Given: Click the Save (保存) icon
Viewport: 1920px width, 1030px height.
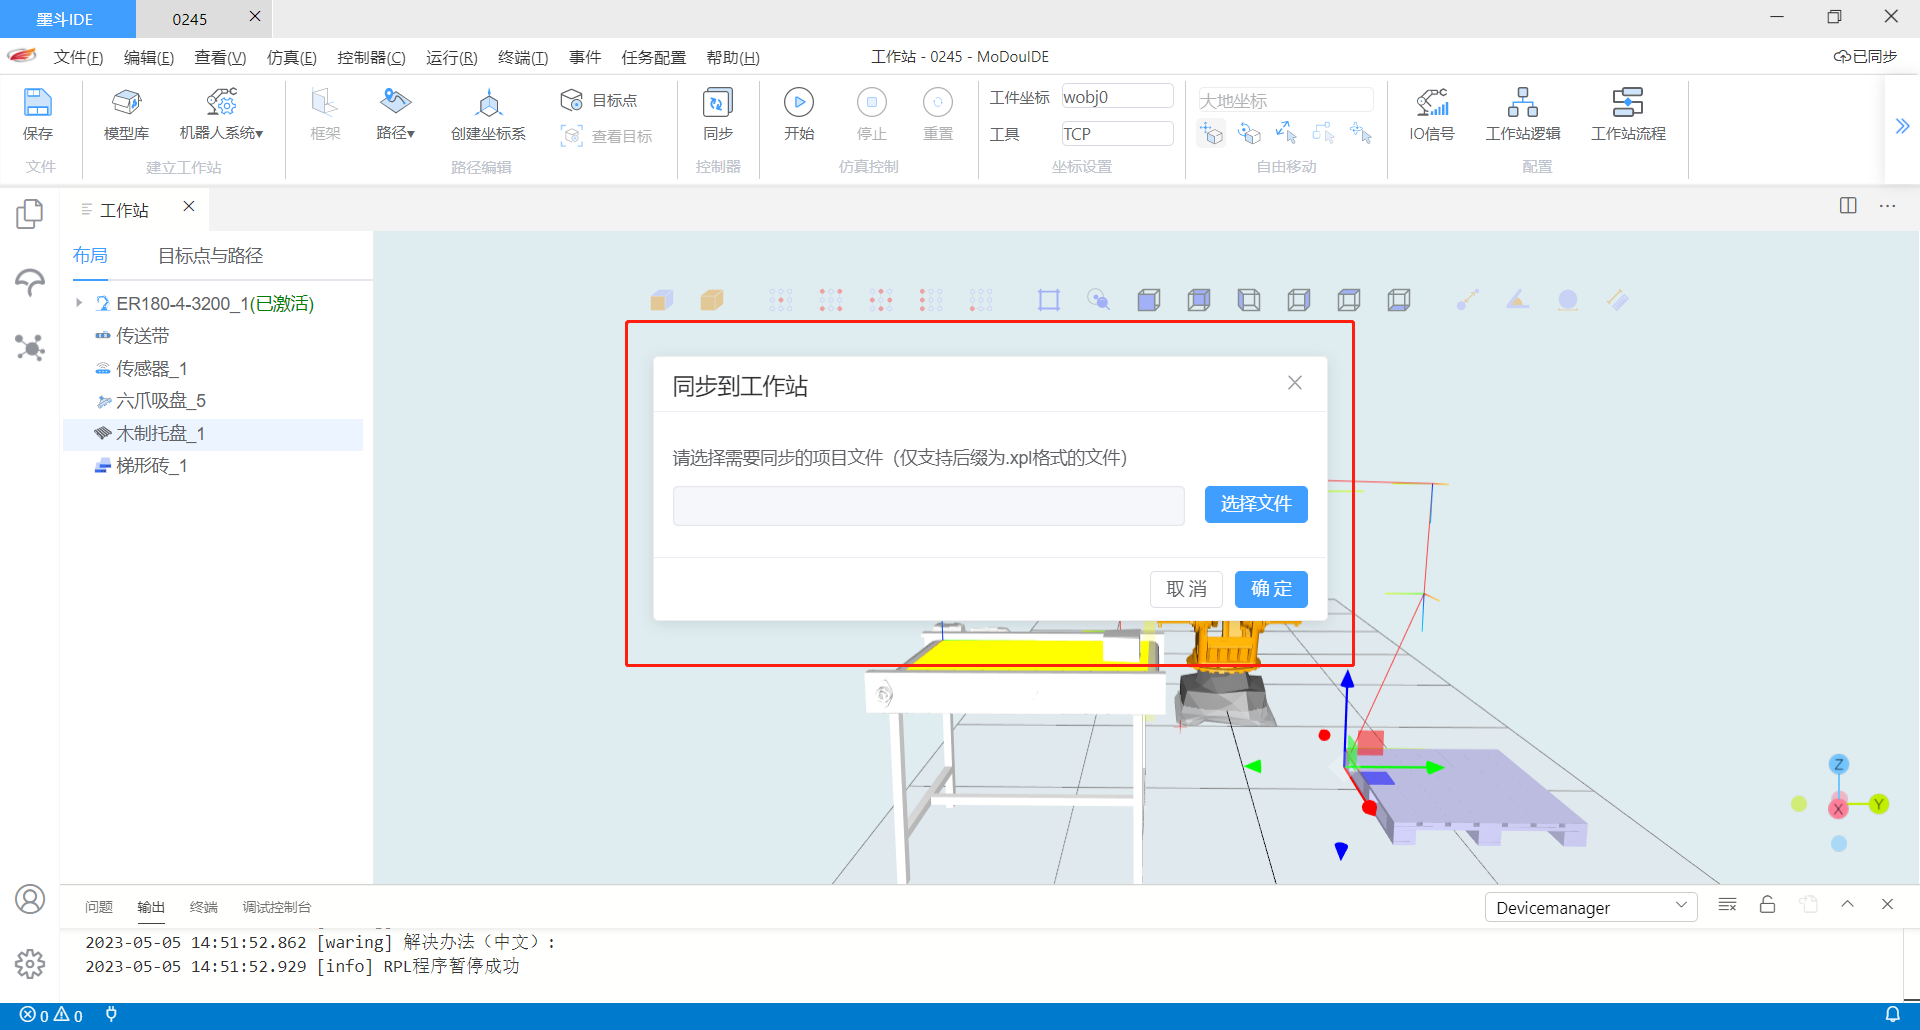Looking at the screenshot, I should click(x=37, y=103).
